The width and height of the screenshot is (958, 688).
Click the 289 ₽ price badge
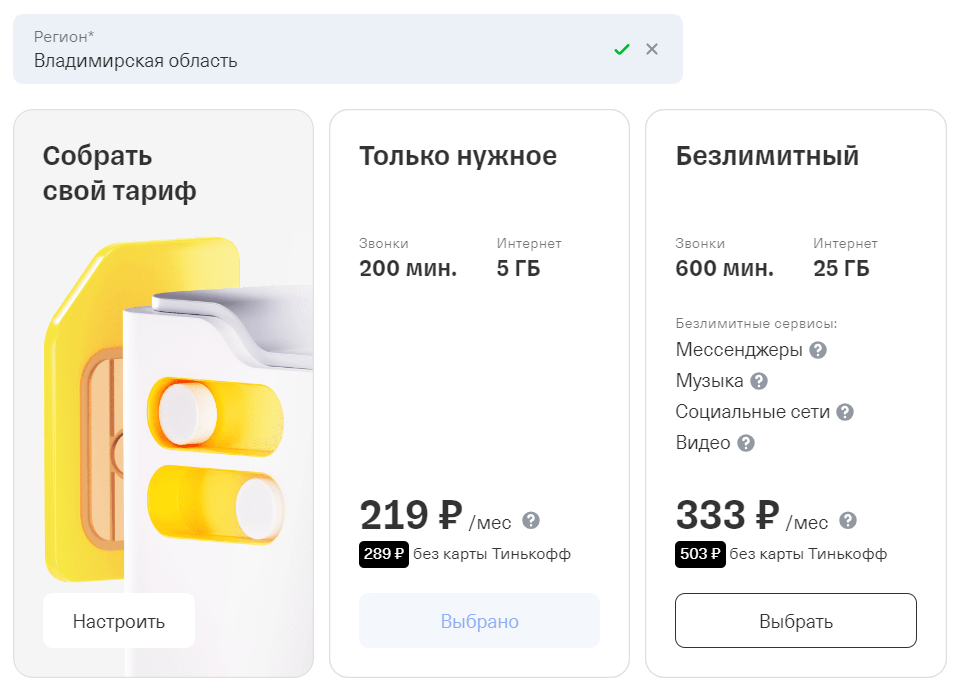(x=384, y=554)
